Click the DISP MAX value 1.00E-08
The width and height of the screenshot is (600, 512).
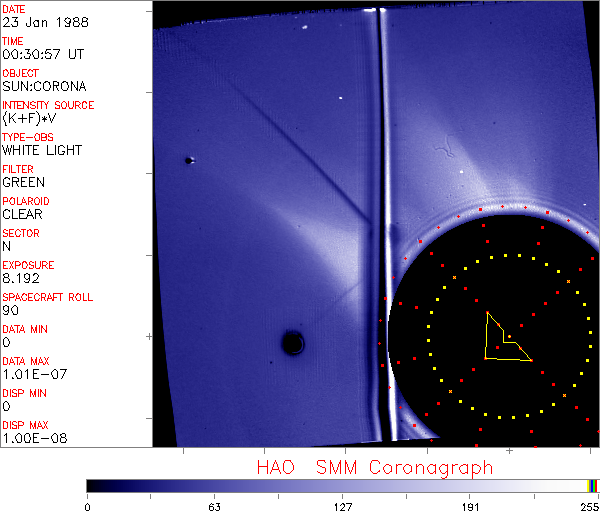pyautogui.click(x=31, y=437)
